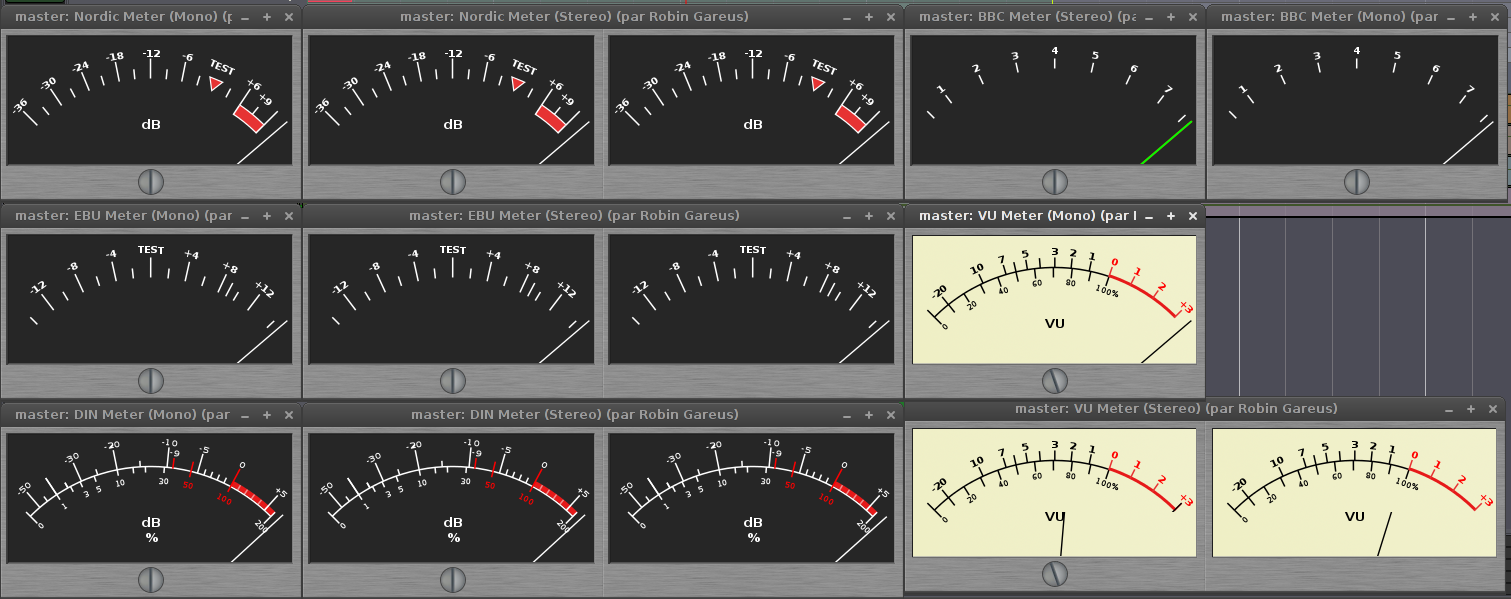Focus the DIN Meter (Mono) window title
This screenshot has height=599, width=1511.
123,415
